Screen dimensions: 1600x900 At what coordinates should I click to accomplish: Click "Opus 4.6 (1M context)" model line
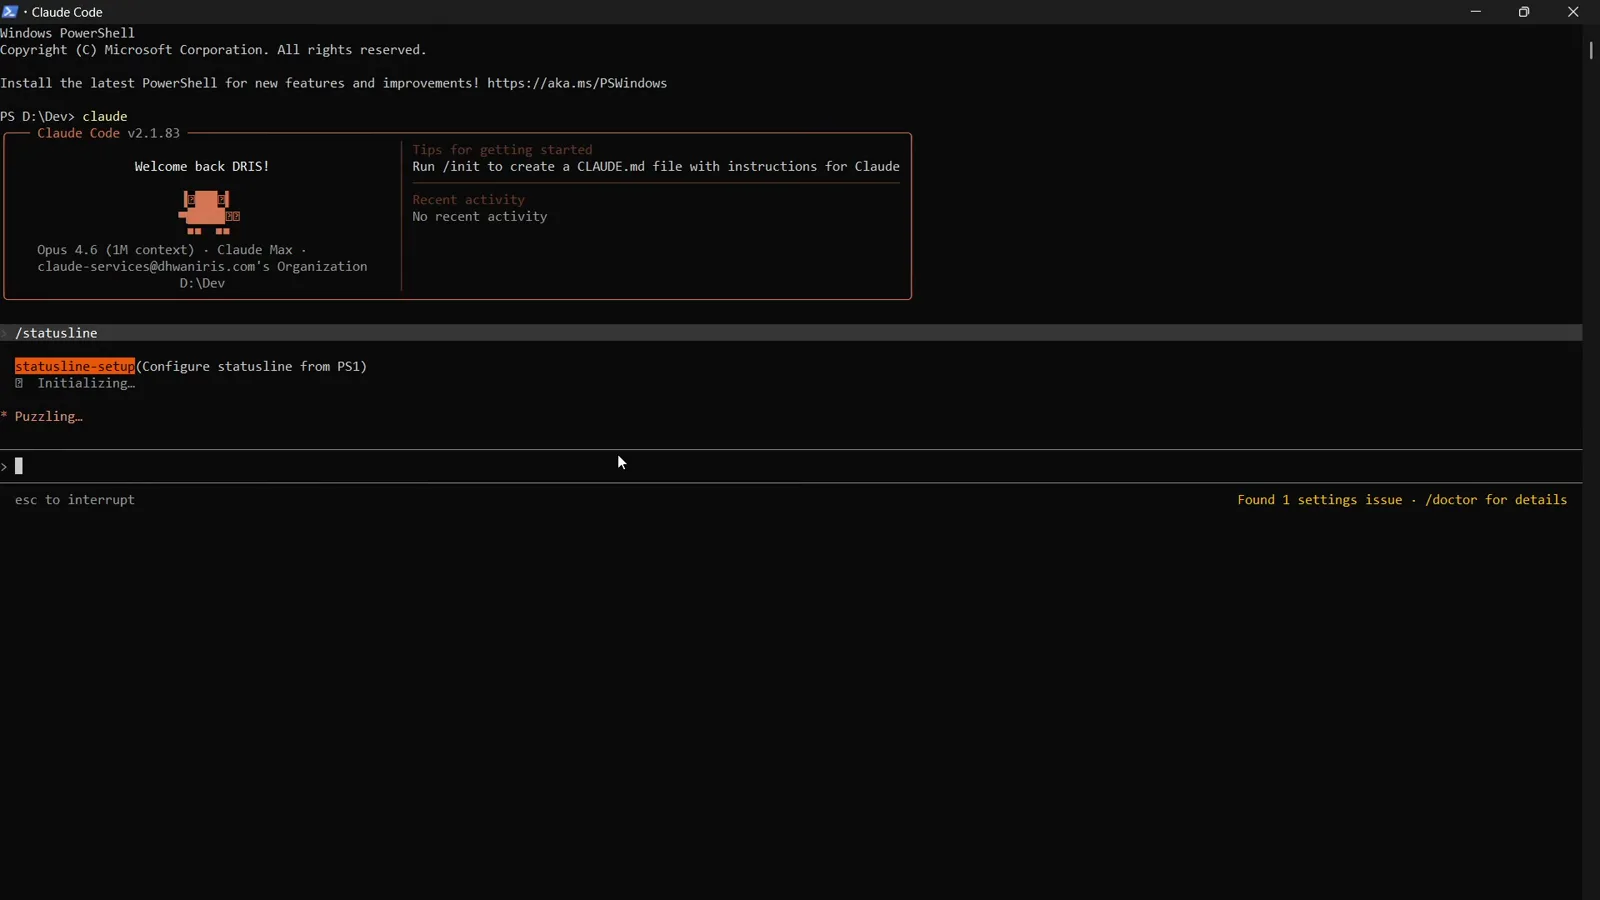click(x=172, y=250)
